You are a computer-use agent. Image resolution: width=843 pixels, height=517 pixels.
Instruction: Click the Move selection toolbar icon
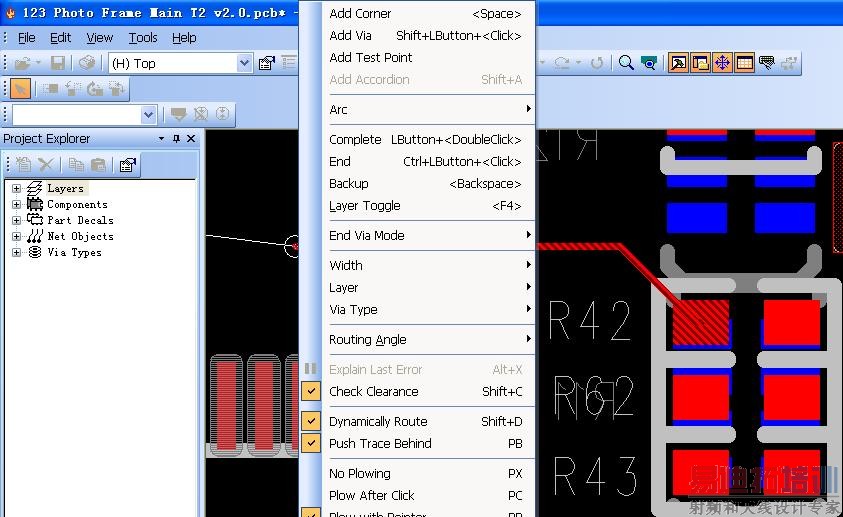click(51, 89)
